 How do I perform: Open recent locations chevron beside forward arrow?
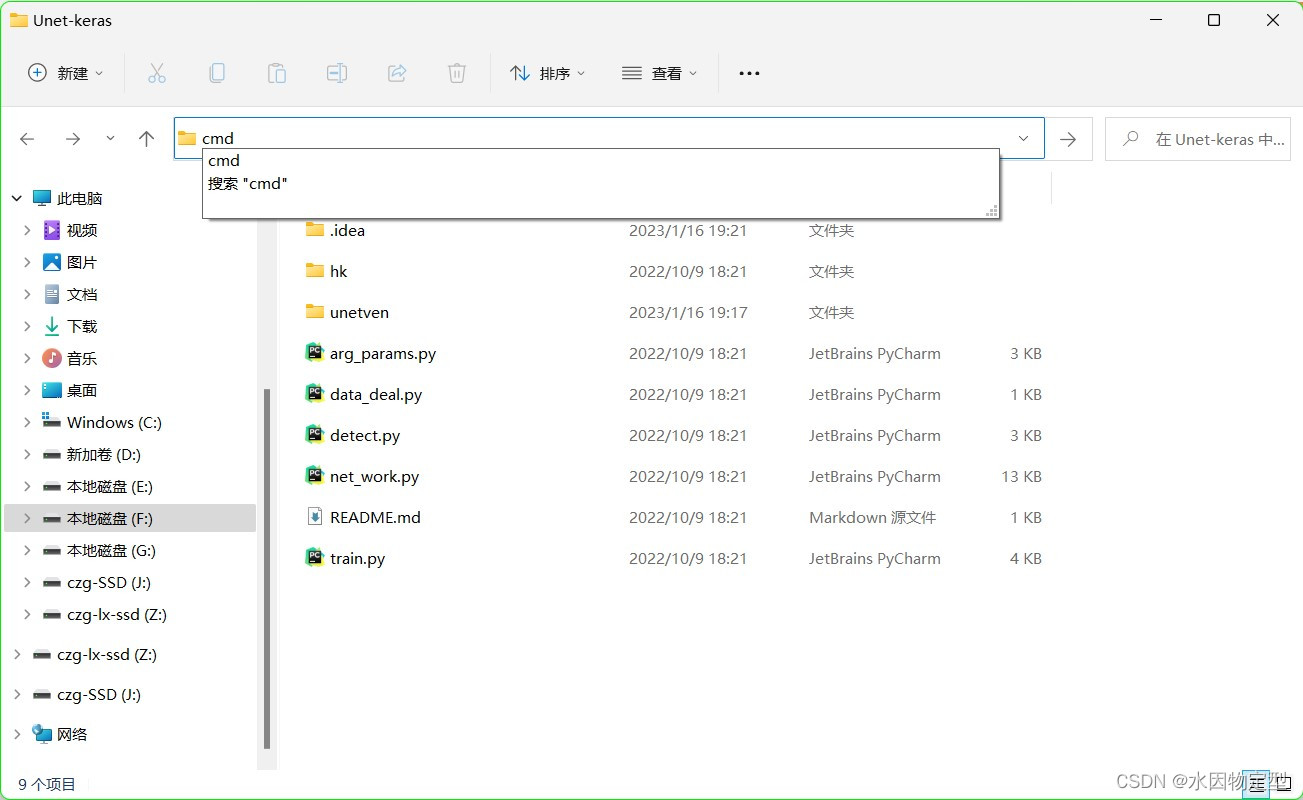(110, 138)
